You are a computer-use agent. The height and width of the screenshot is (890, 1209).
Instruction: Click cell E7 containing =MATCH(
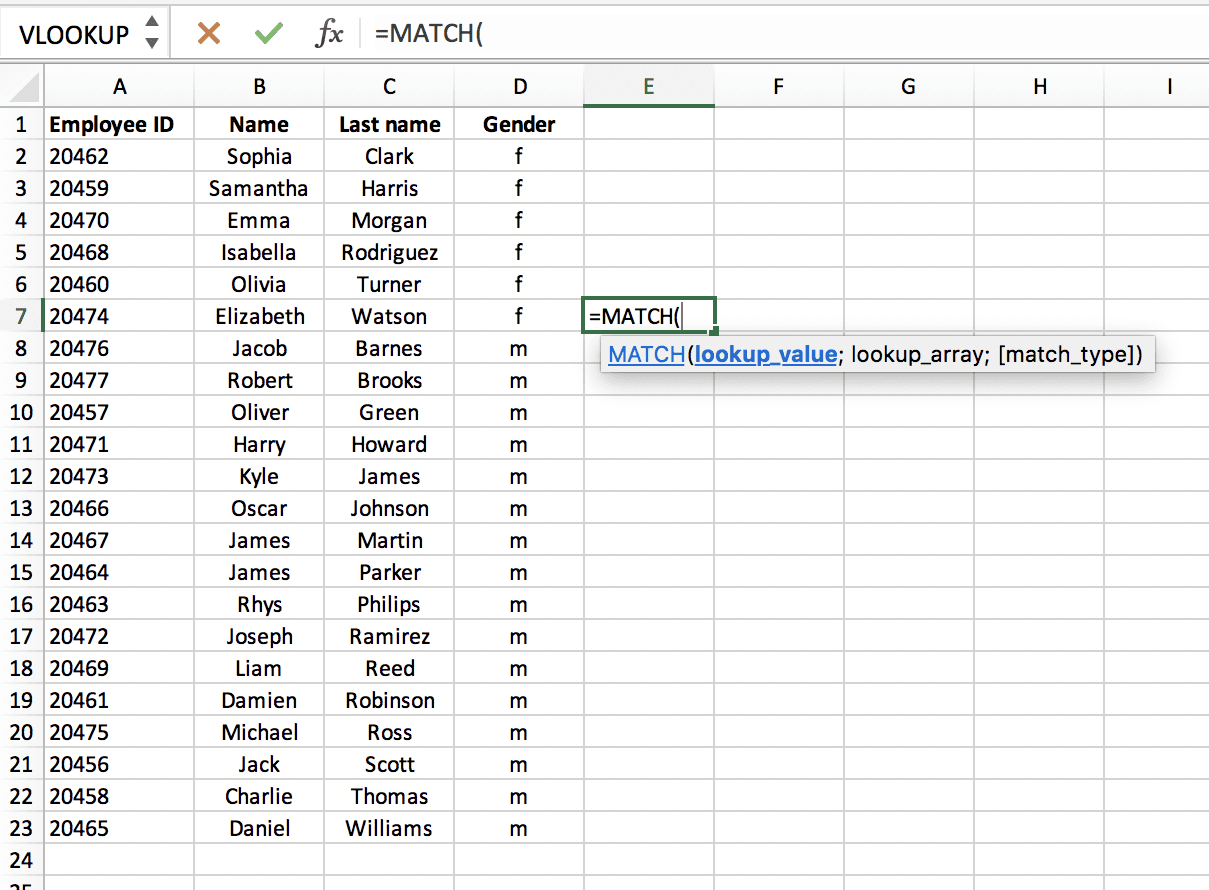point(648,315)
